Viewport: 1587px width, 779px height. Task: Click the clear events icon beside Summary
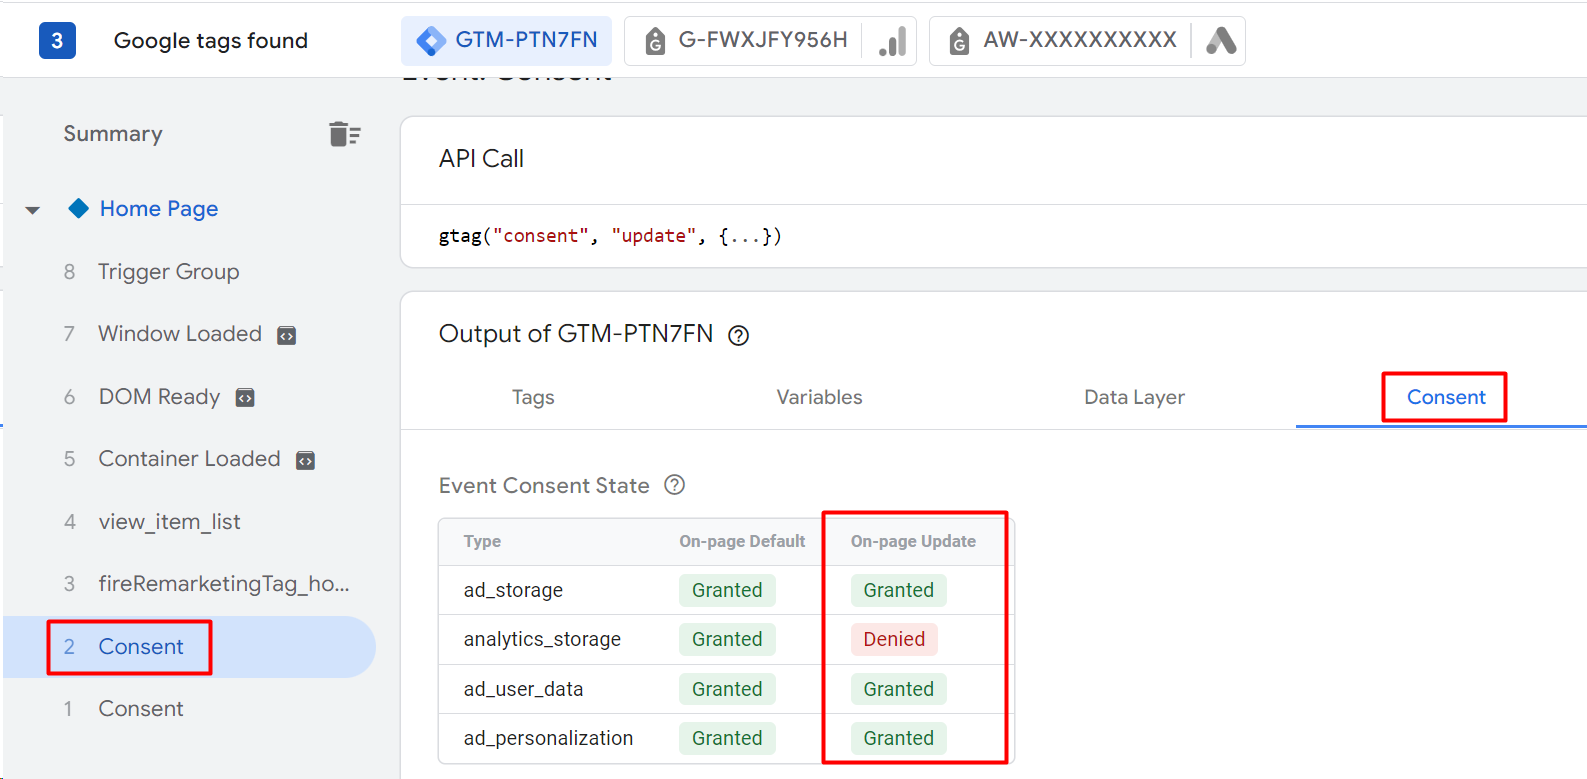click(344, 134)
